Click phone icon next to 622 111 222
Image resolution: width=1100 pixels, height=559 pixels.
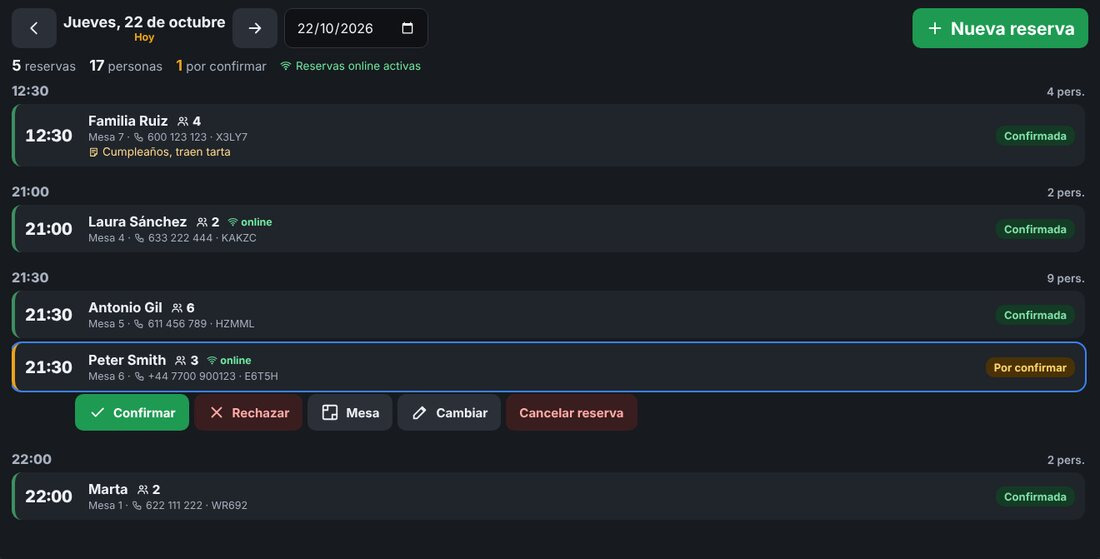pyautogui.click(x=137, y=506)
